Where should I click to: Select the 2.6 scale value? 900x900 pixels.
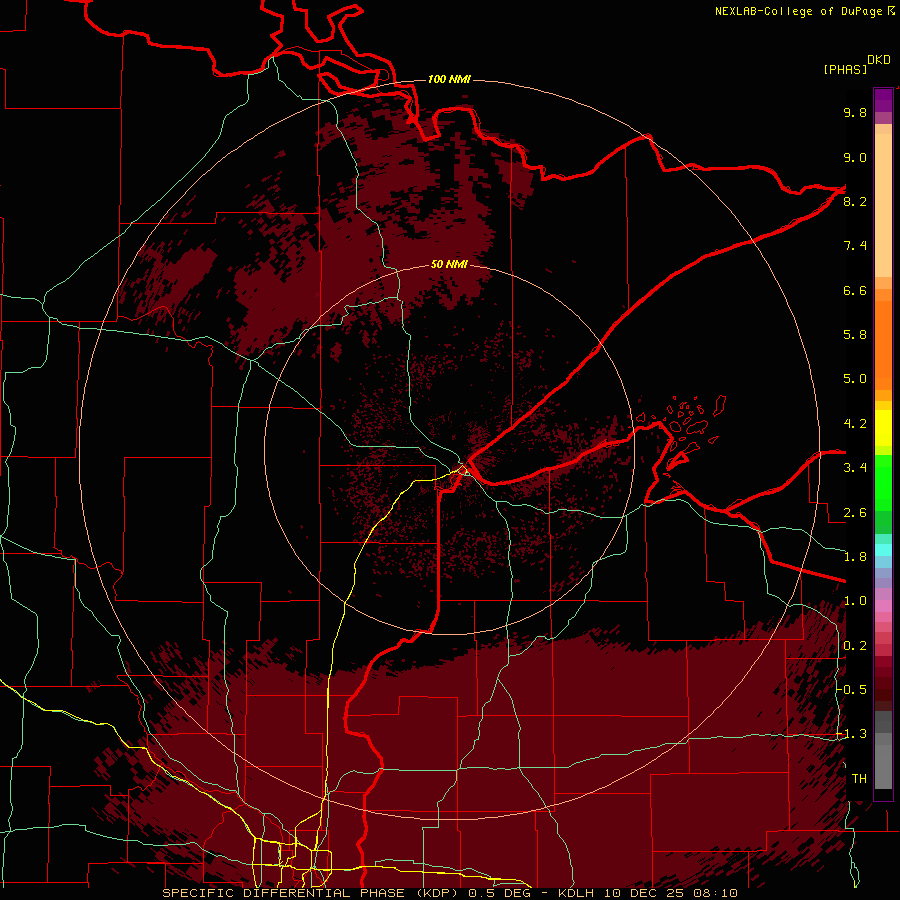click(x=855, y=512)
